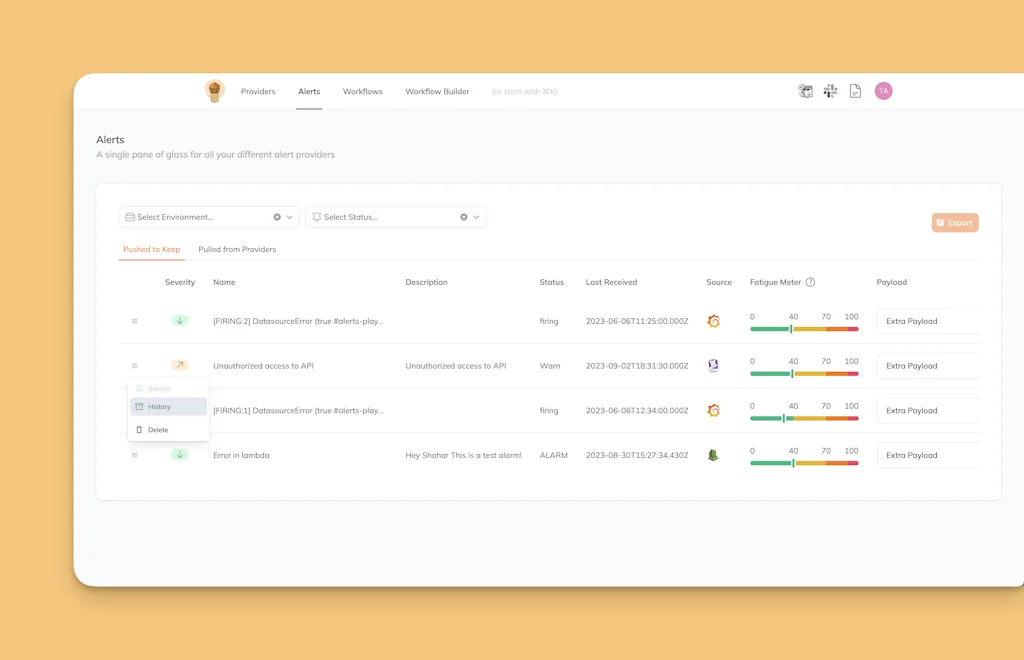Choose Delete in the context menu
Image resolution: width=1024 pixels, height=660 pixels.
(158, 430)
